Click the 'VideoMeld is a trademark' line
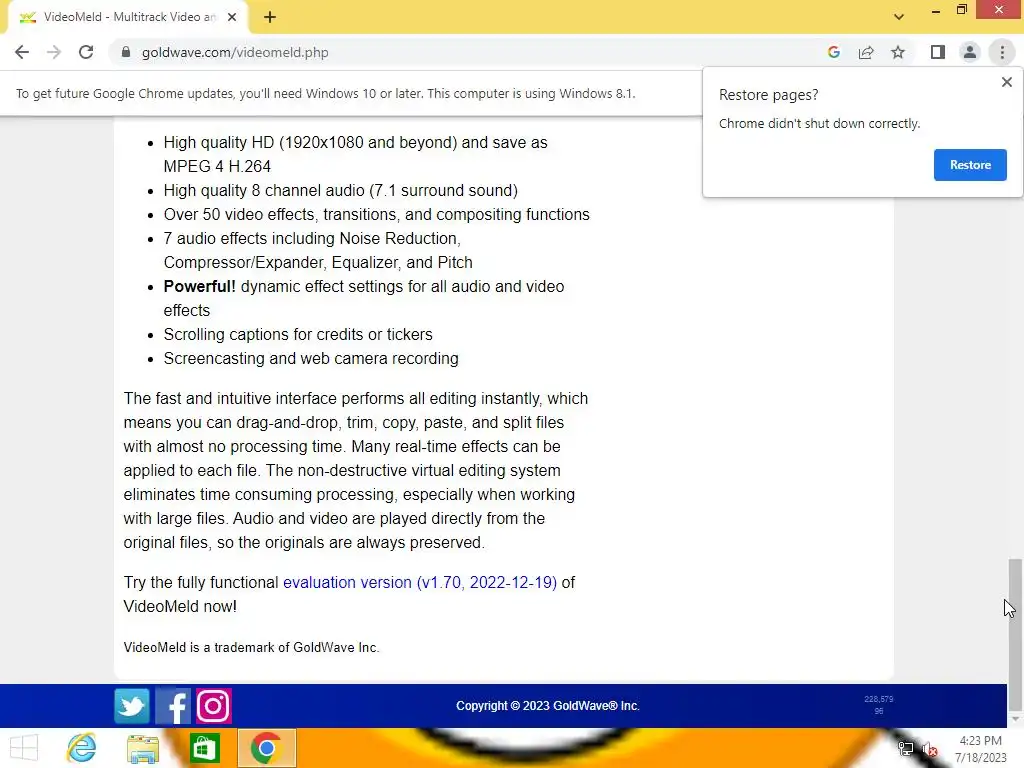Image resolution: width=1024 pixels, height=768 pixels. [x=251, y=647]
